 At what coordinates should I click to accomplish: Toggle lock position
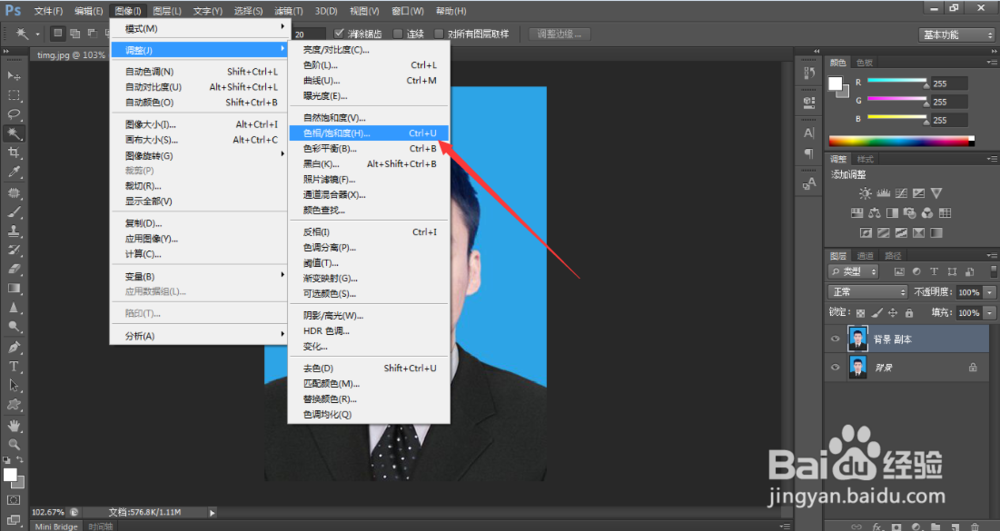pos(893,313)
